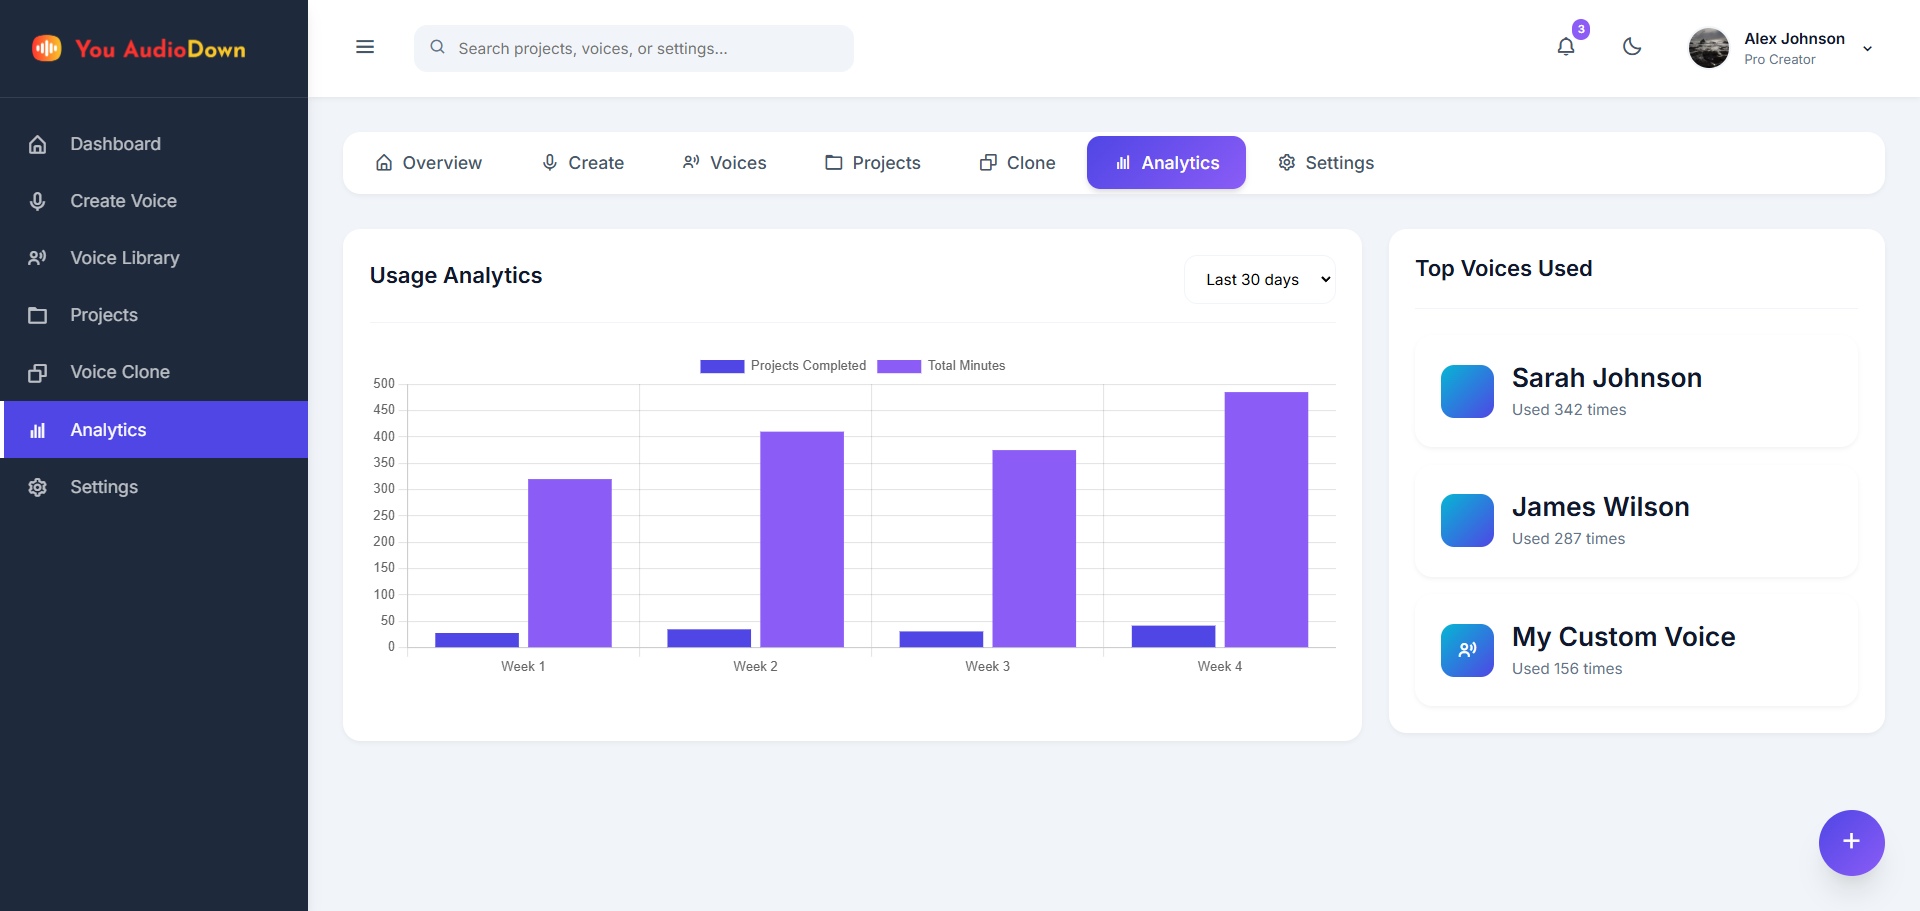Toggle Total Minutes legend swatch
The width and height of the screenshot is (1920, 911).
point(899,366)
